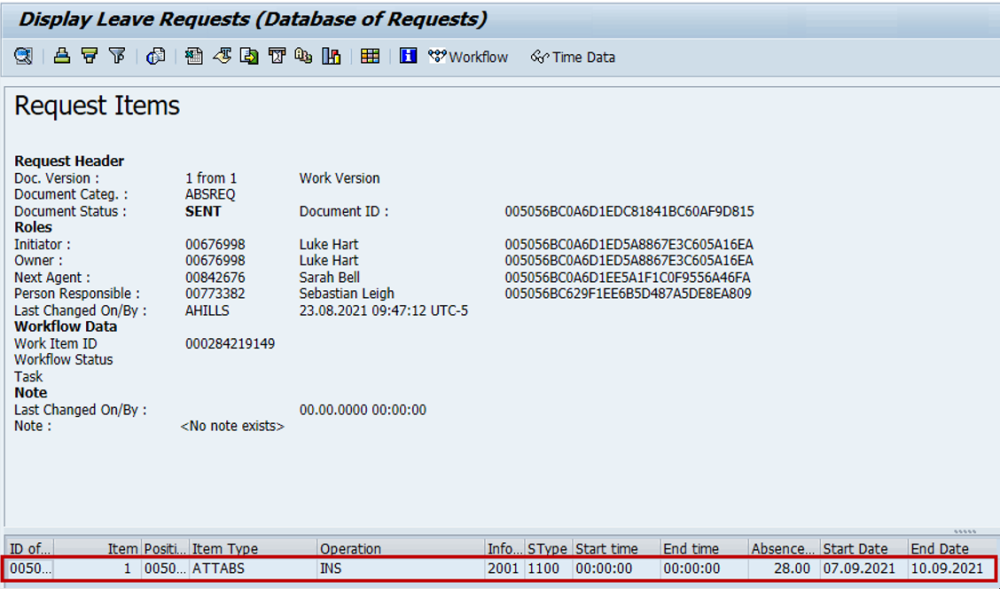Show the blue Information icon

[x=408, y=56]
